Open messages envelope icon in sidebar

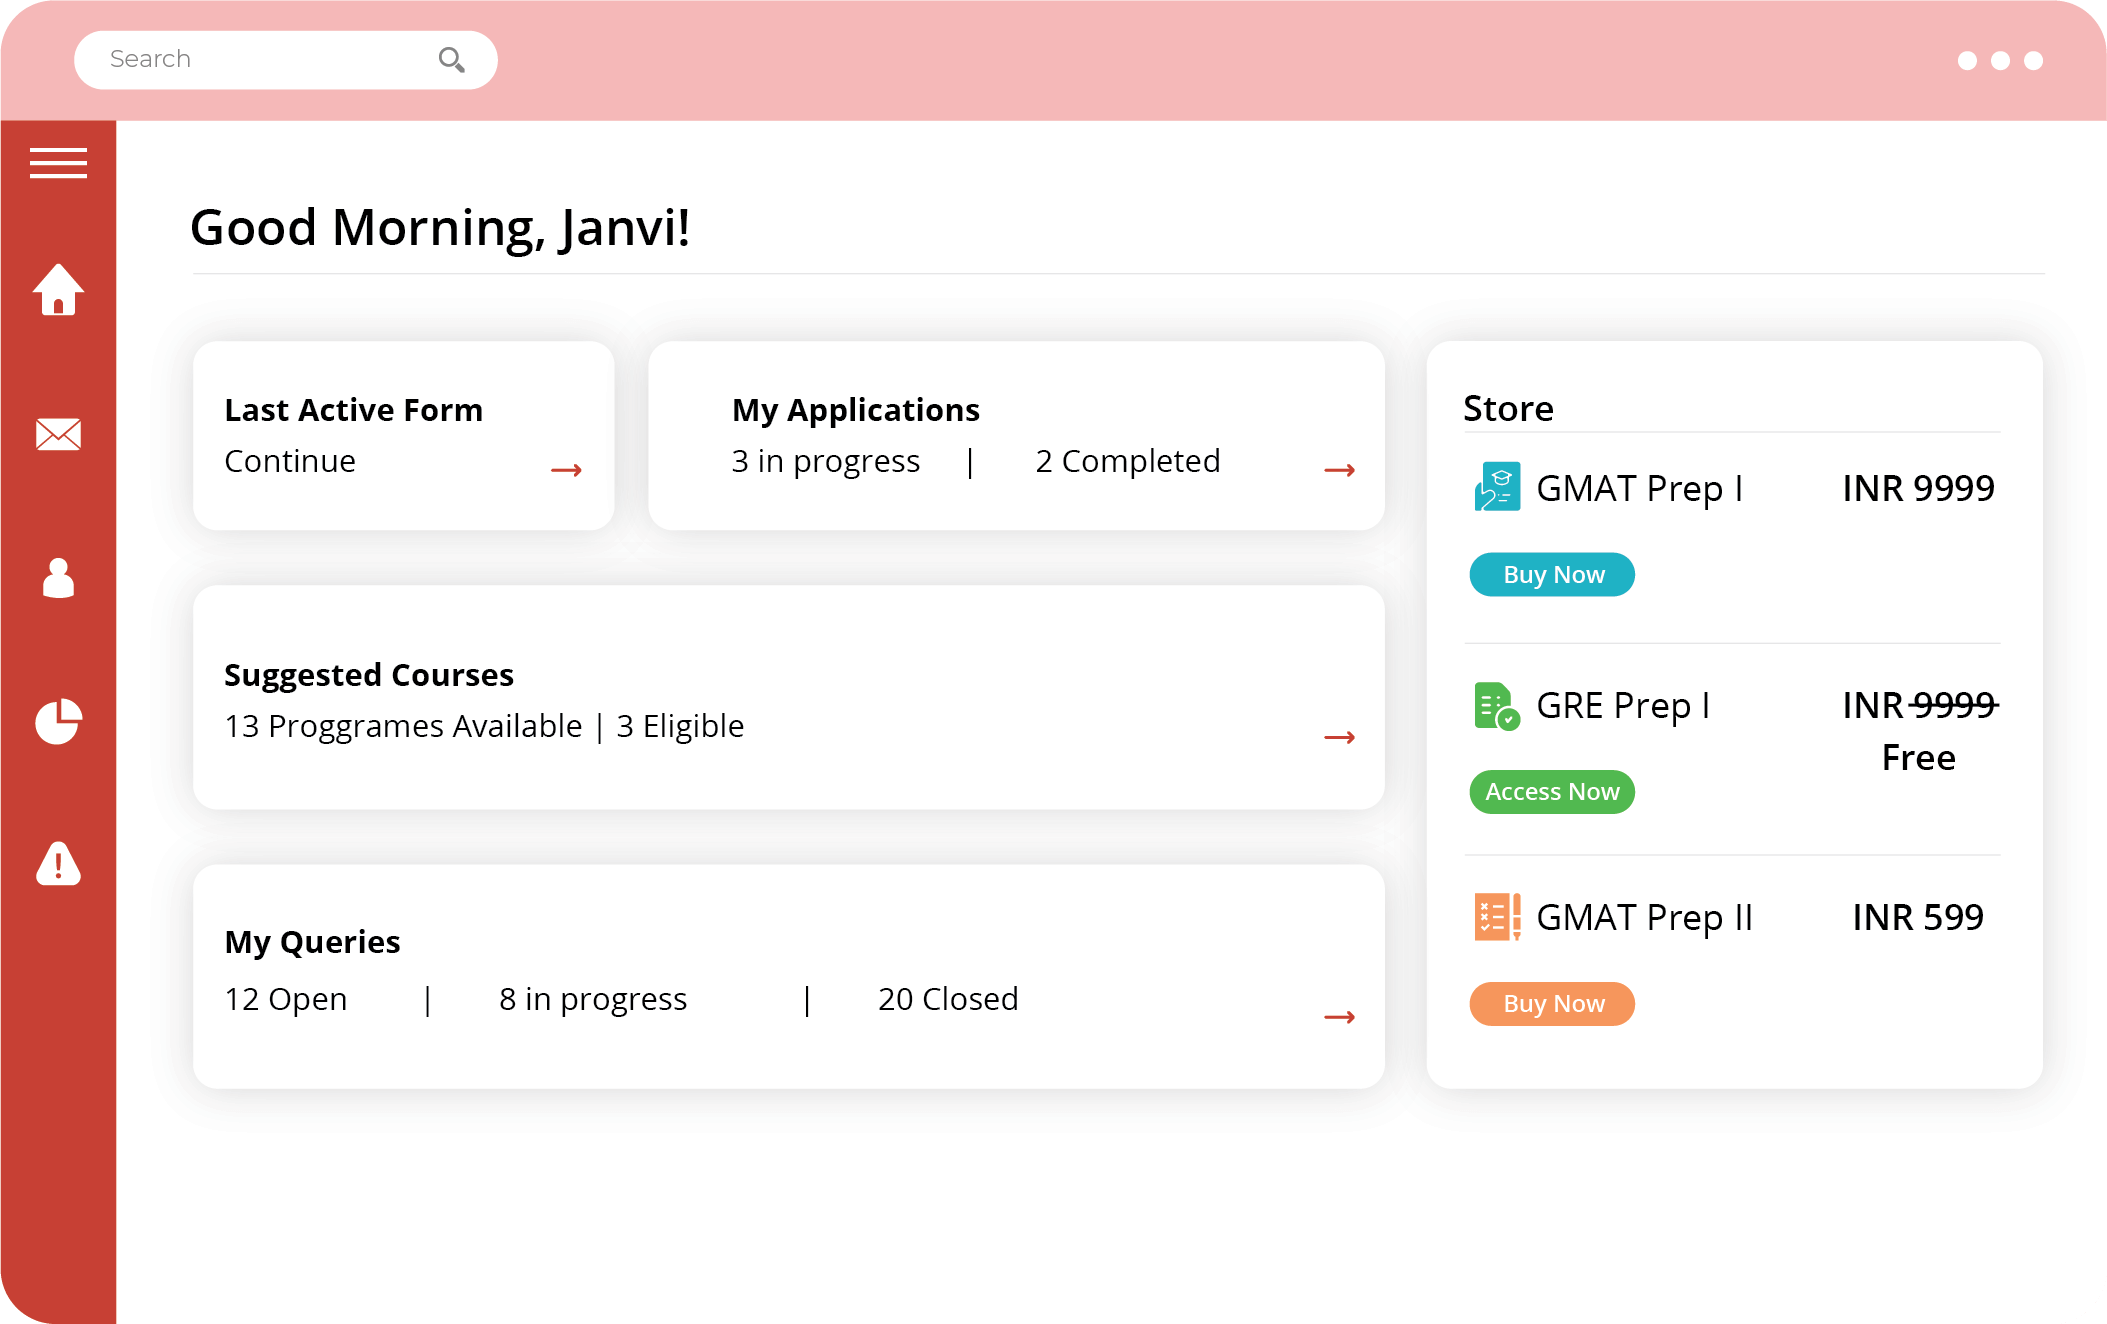pyautogui.click(x=58, y=434)
